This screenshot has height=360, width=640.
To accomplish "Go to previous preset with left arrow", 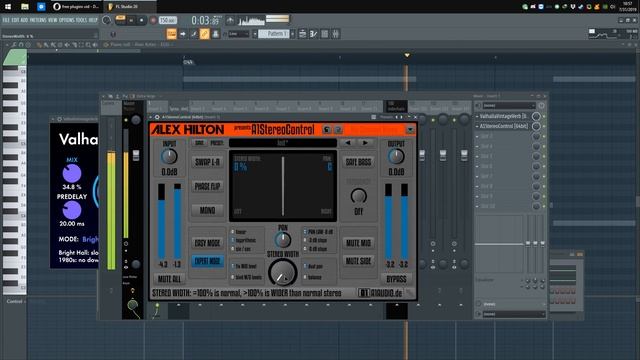I will click(x=347, y=143).
